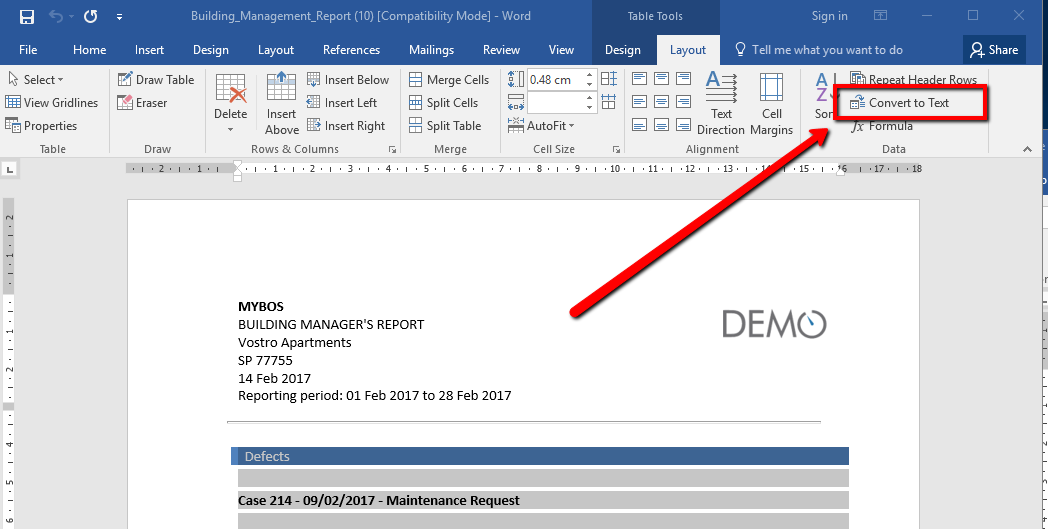Open Cell Margins
The width and height of the screenshot is (1048, 529).
[x=771, y=104]
